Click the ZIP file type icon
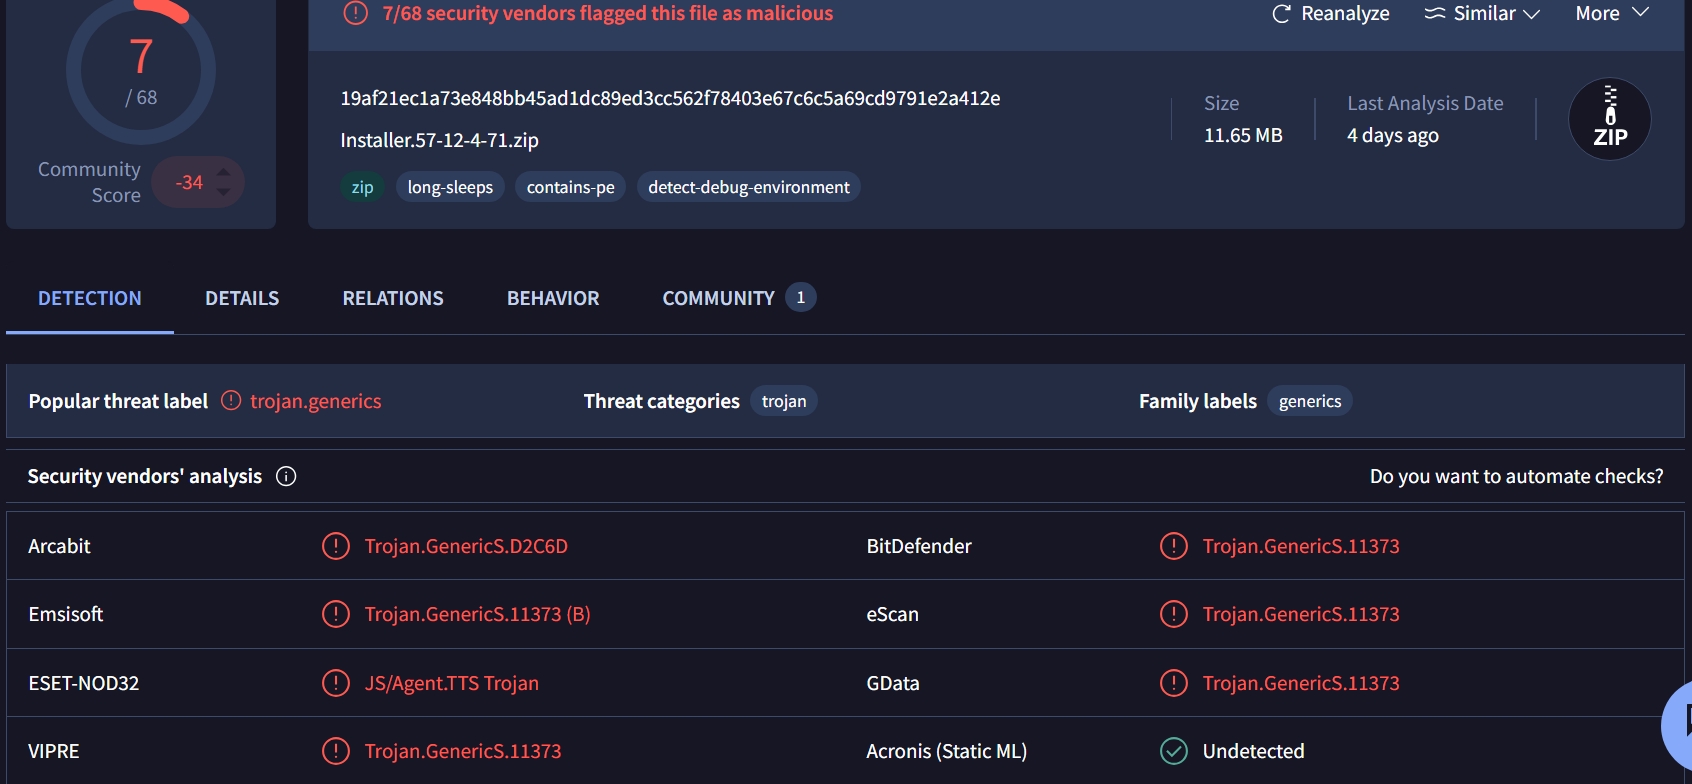The height and width of the screenshot is (784, 1692). 1609,119
